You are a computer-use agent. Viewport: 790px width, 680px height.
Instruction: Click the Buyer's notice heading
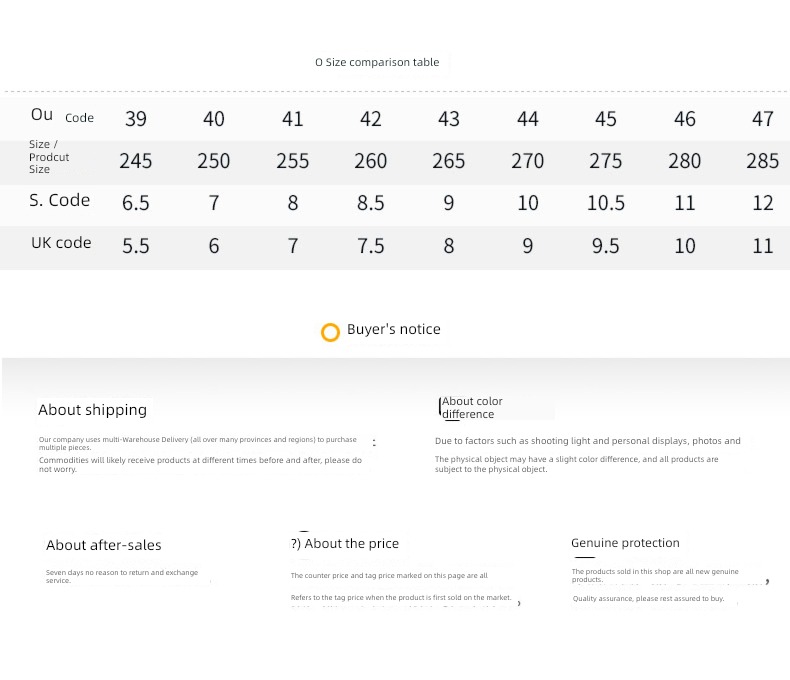393,329
